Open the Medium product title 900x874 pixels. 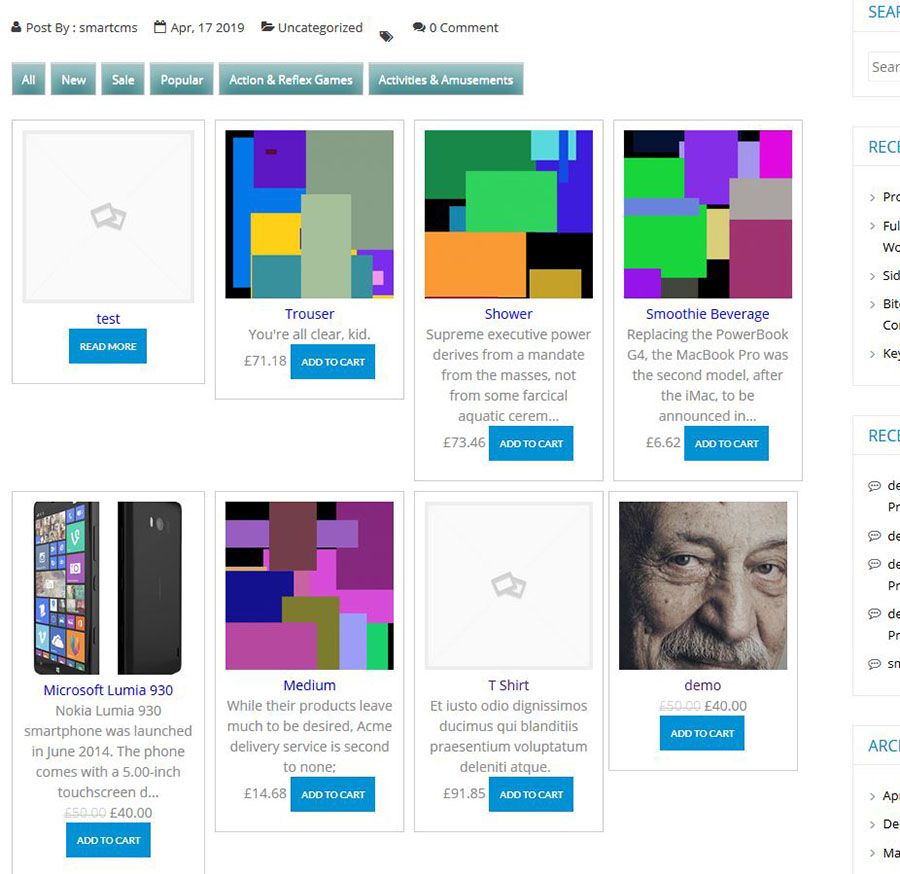pos(309,685)
